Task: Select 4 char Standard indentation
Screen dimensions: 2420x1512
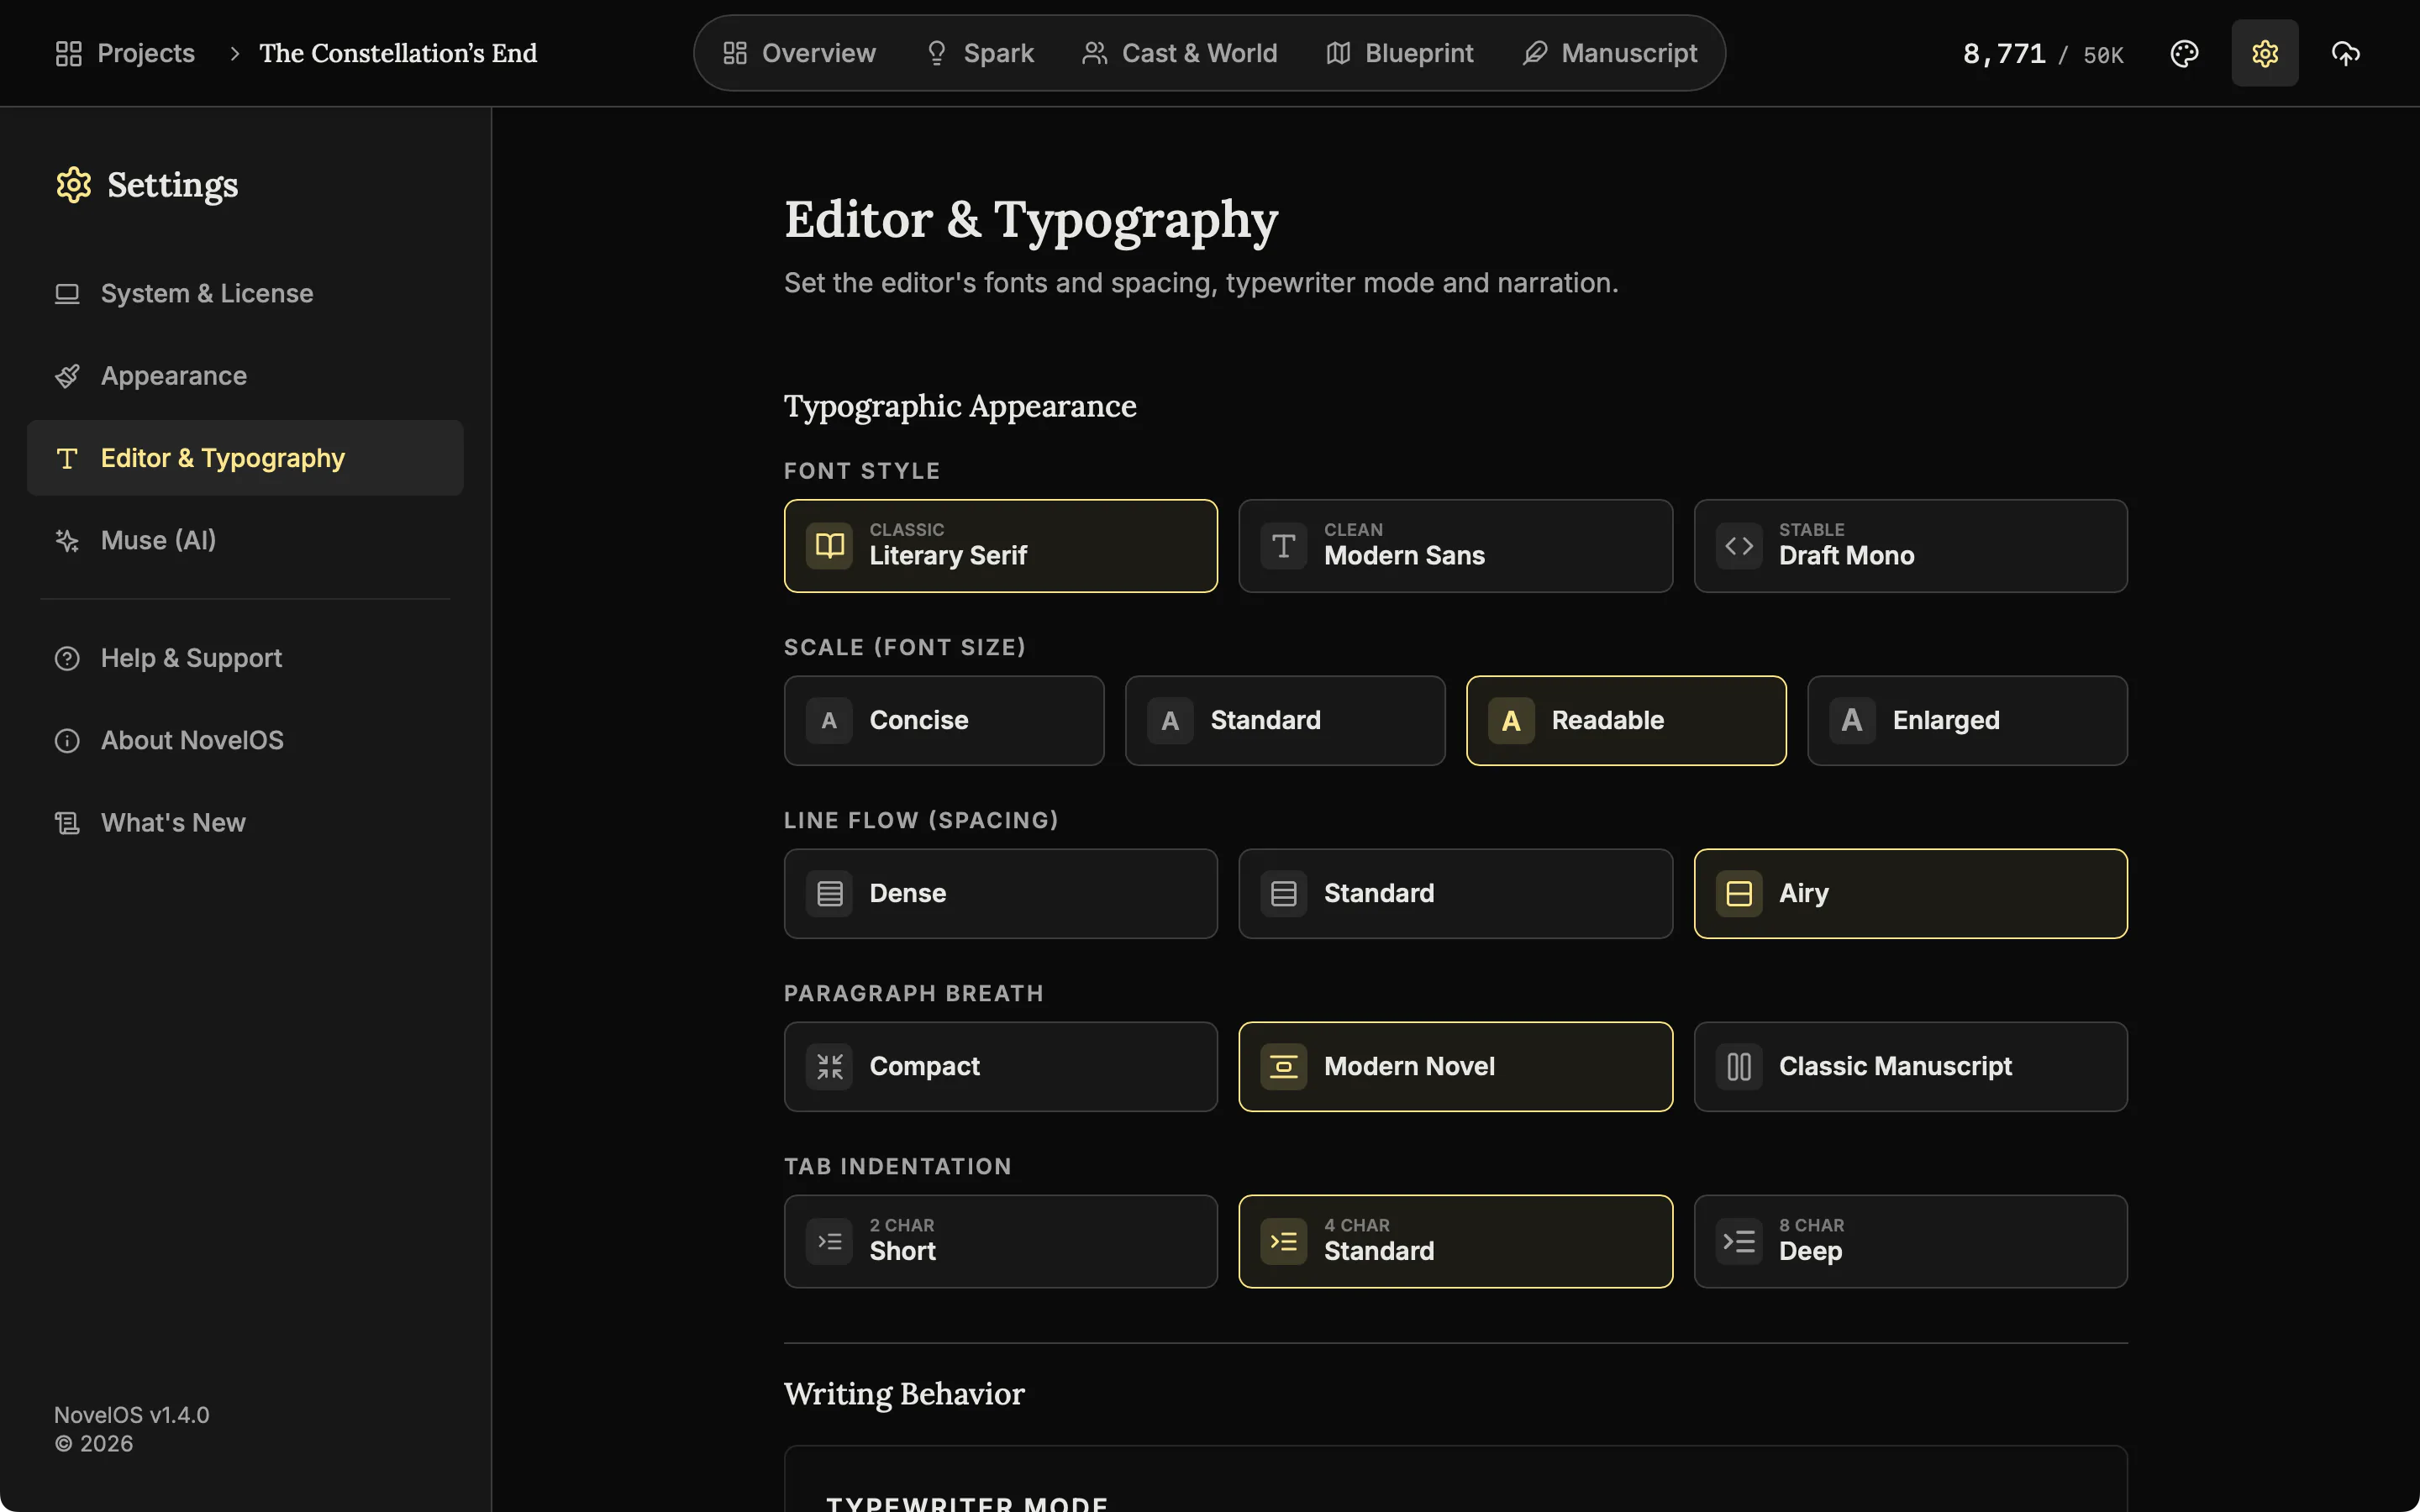Action: [1455, 1241]
